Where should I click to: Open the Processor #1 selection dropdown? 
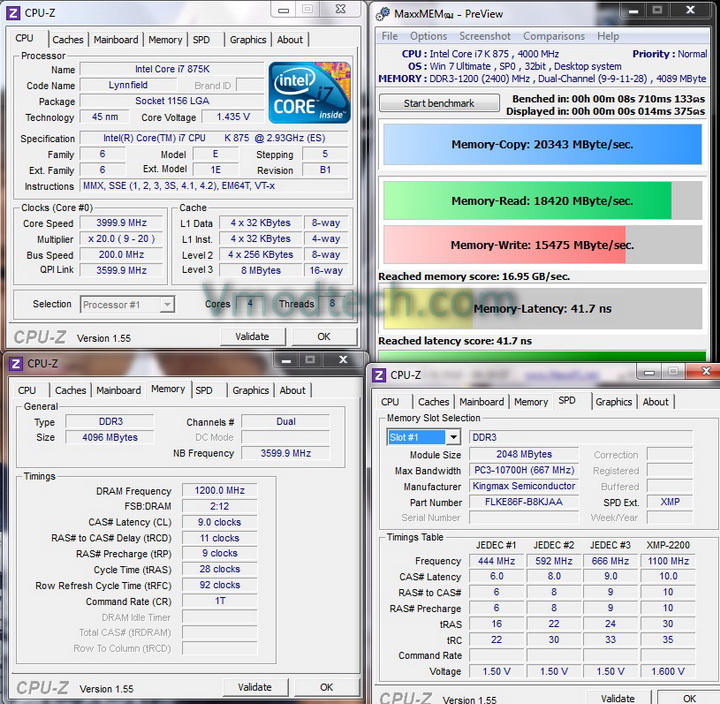coord(127,304)
